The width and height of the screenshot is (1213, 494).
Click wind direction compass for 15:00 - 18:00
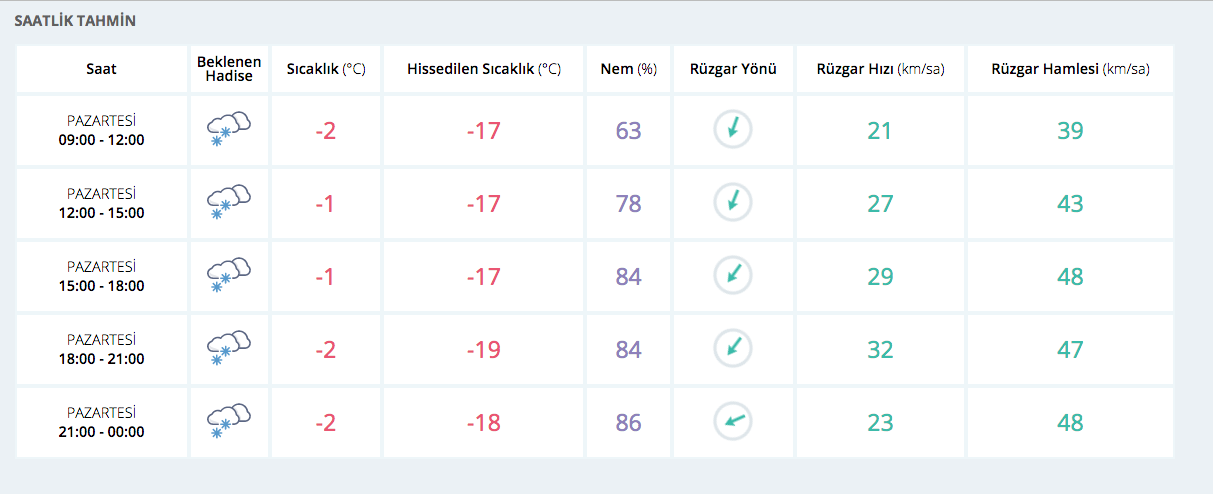[733, 275]
